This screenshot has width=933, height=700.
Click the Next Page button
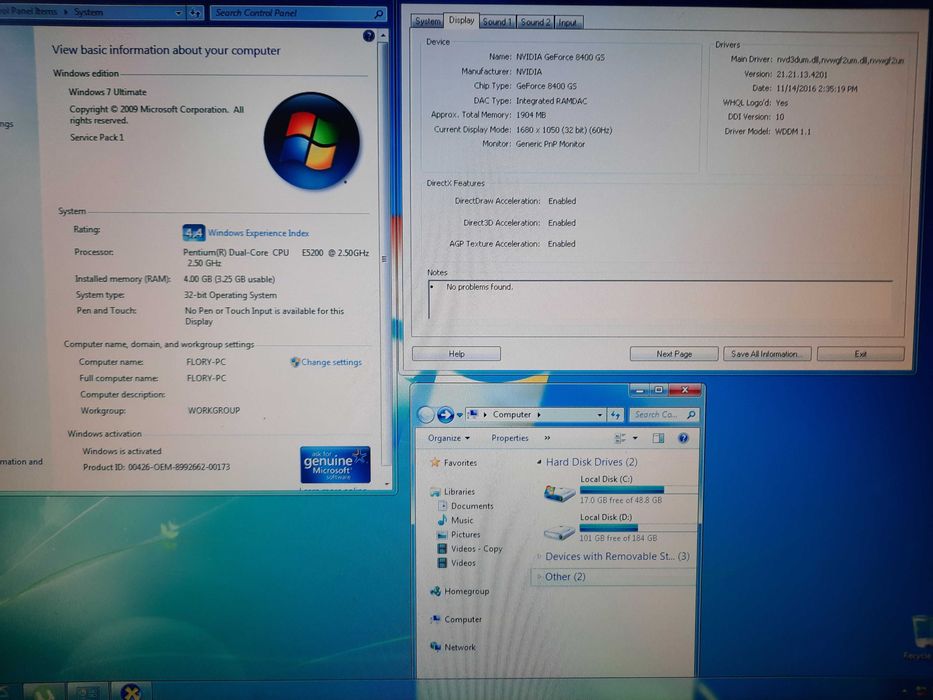click(674, 354)
